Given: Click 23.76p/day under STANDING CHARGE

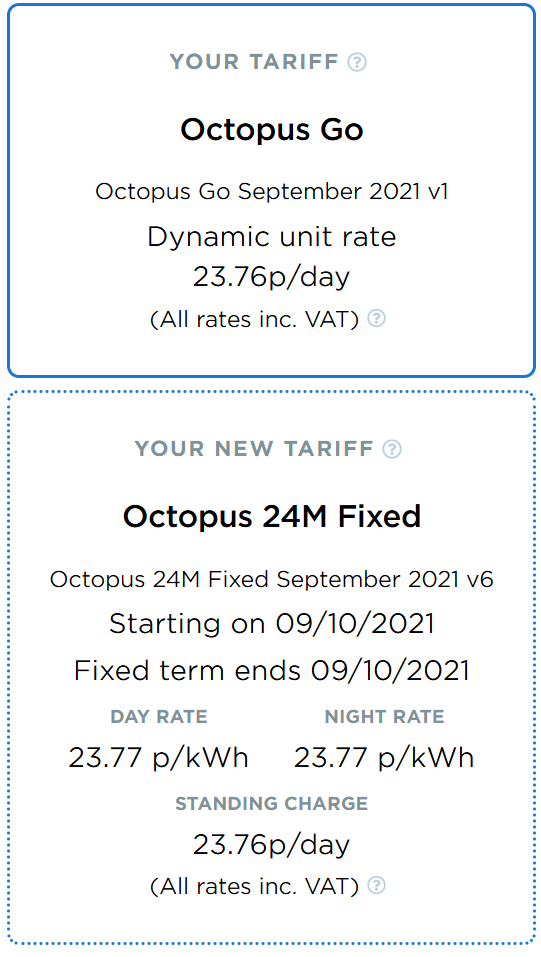Looking at the screenshot, I should click(272, 845).
